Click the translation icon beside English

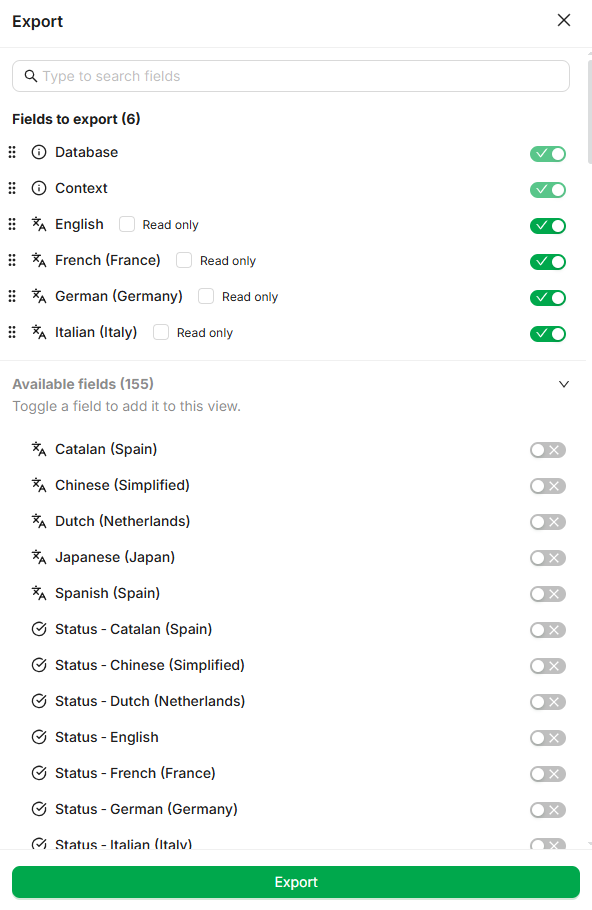(x=39, y=224)
